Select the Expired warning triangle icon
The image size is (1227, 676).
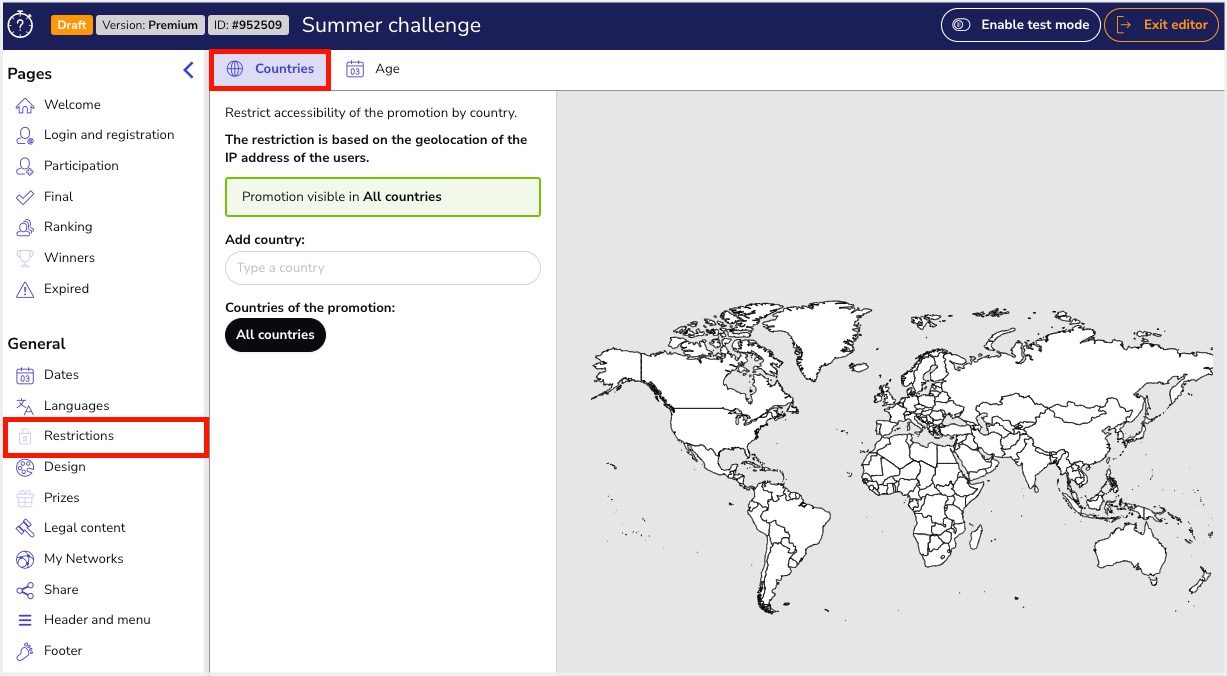[x=25, y=289]
